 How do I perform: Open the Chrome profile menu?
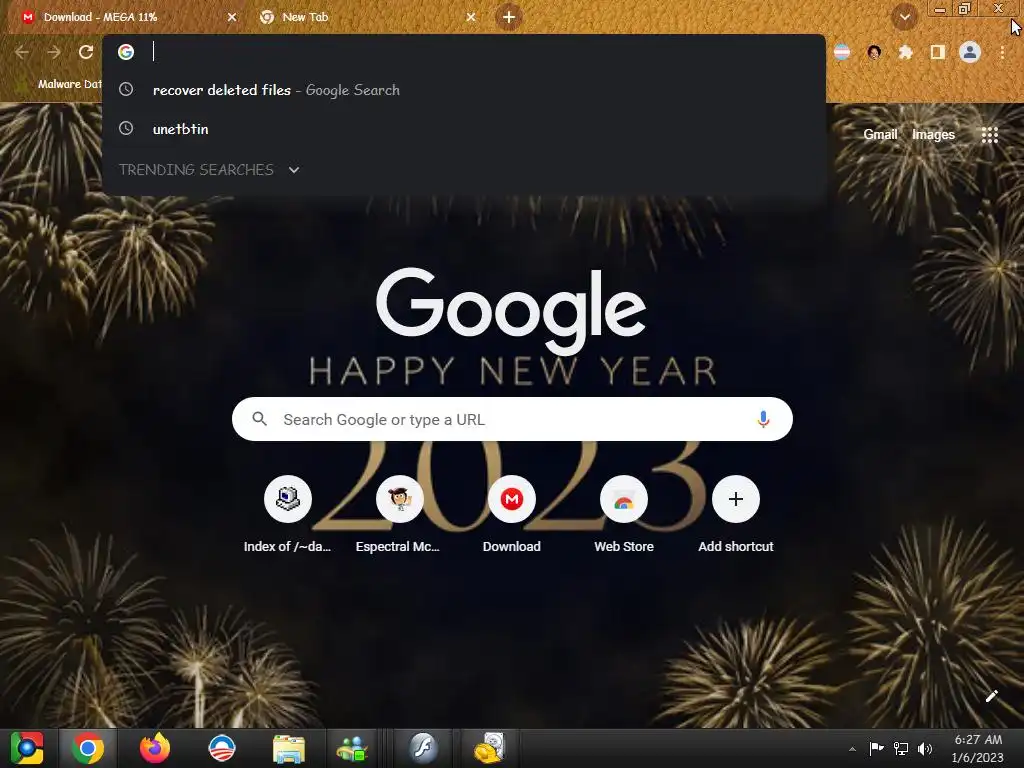point(970,52)
